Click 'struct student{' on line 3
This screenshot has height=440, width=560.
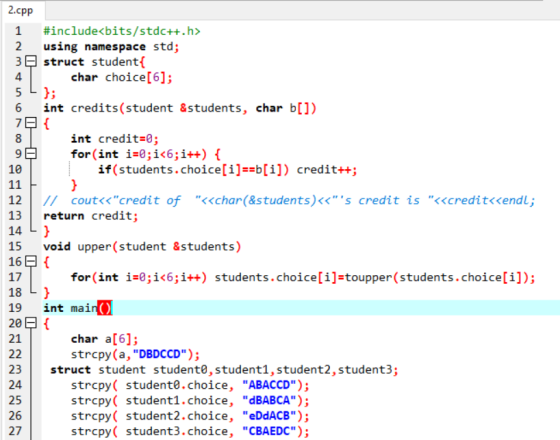pyautogui.click(x=94, y=62)
